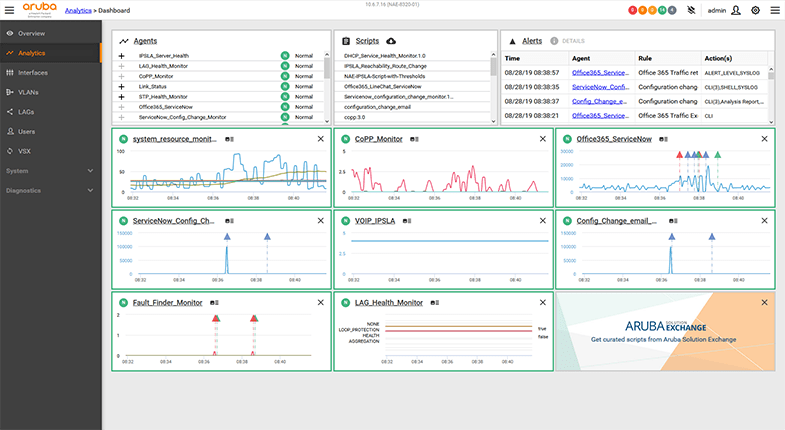
Task: Close the VOIP_IPSLA graph panel
Action: point(543,221)
